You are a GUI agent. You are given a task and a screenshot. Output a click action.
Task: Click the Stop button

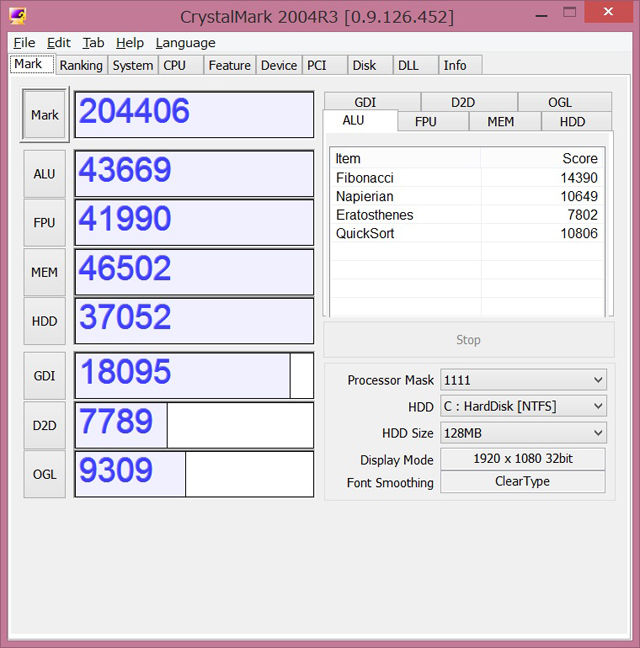coord(469,340)
